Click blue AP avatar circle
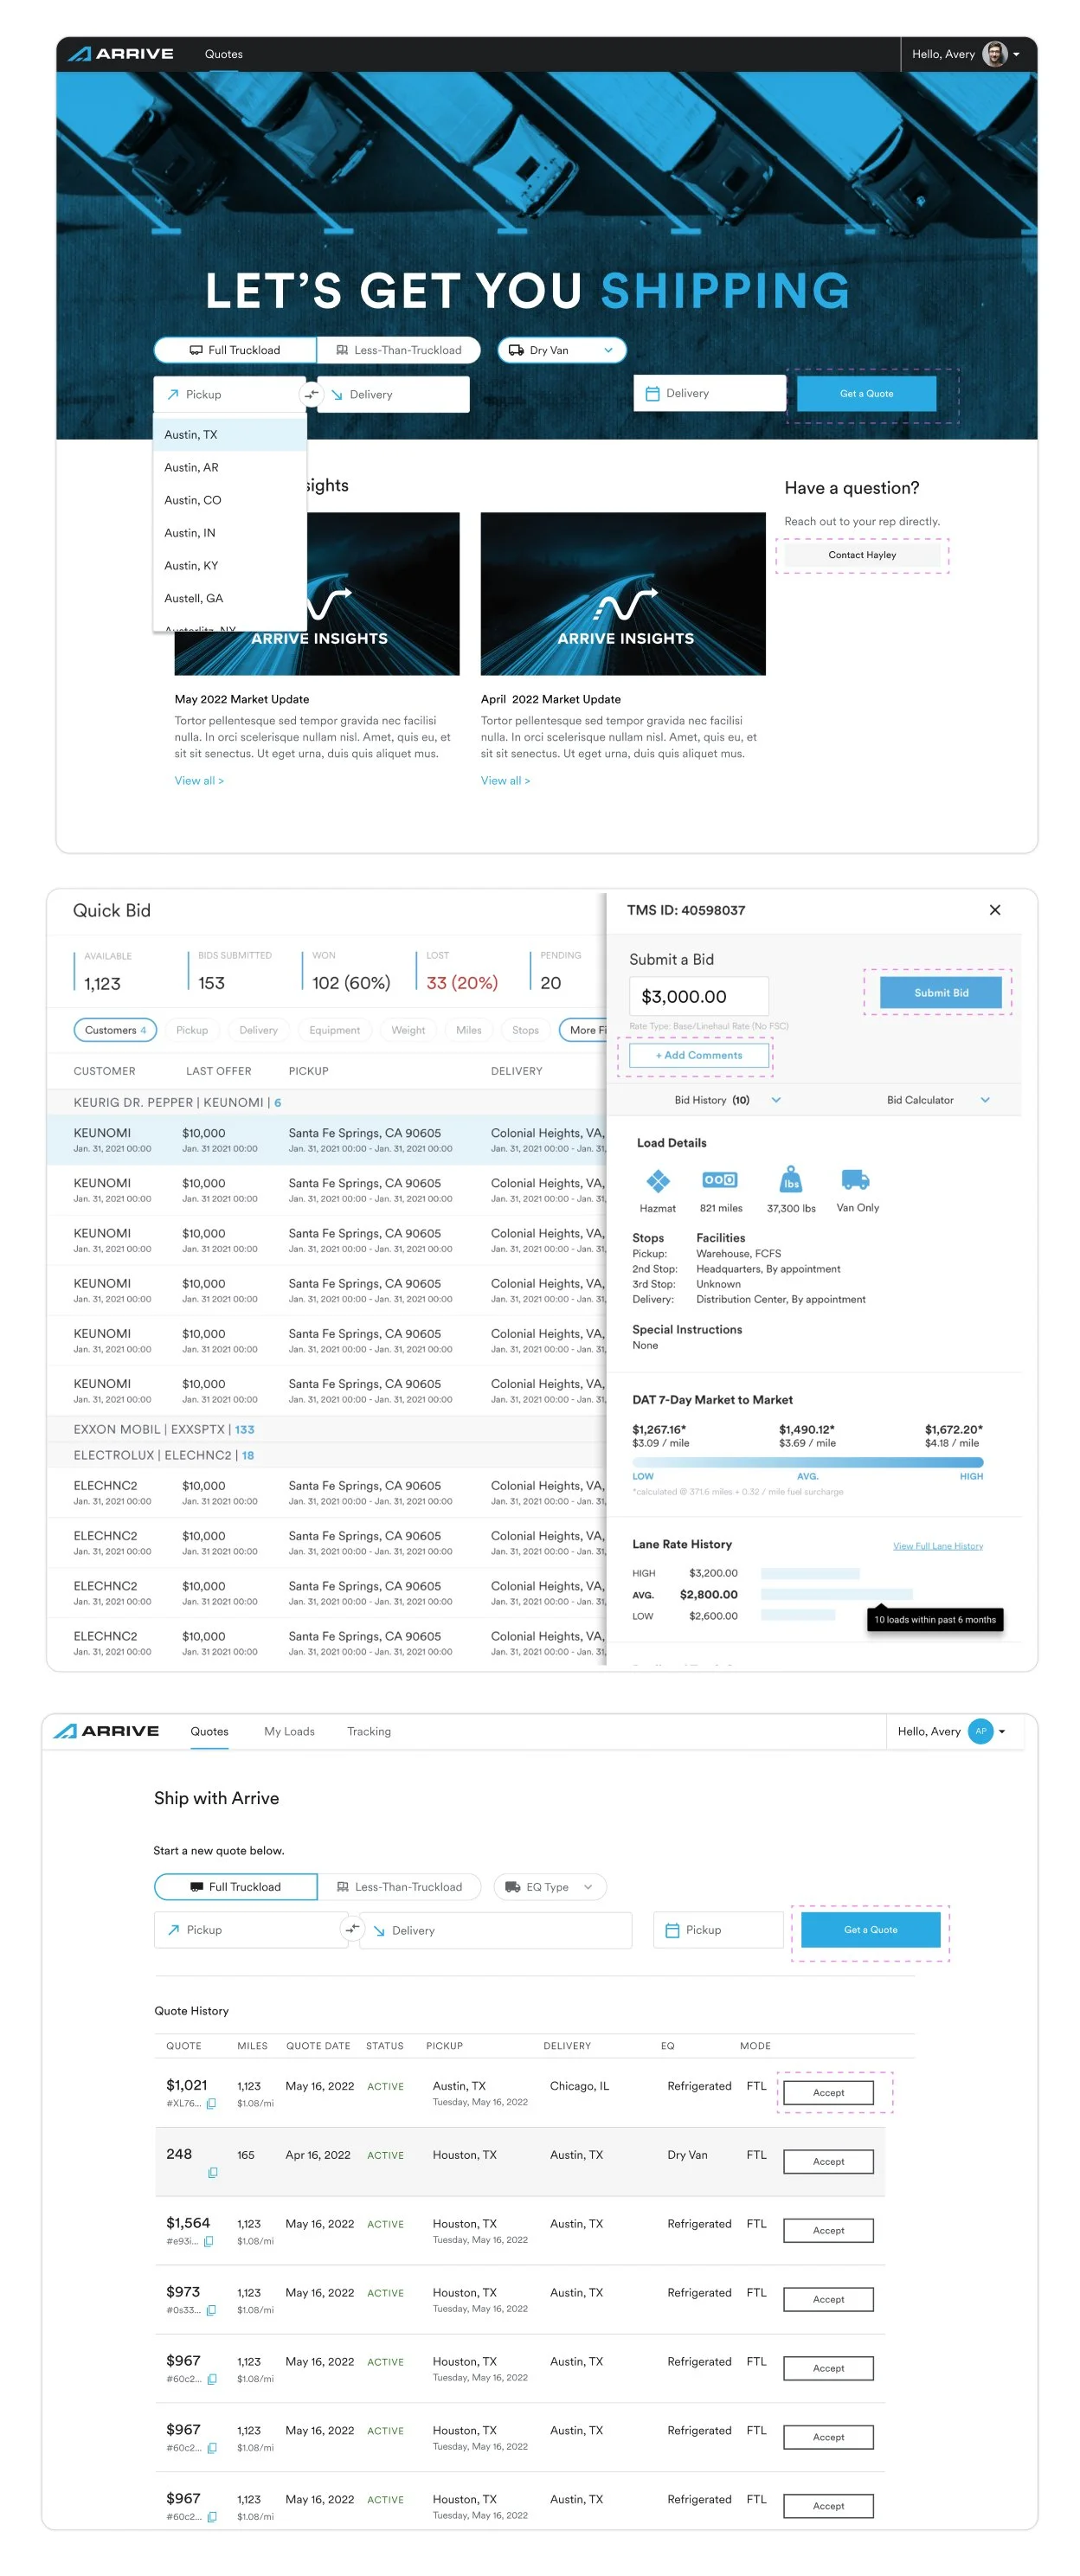The width and height of the screenshot is (1080, 2576). [x=981, y=1731]
